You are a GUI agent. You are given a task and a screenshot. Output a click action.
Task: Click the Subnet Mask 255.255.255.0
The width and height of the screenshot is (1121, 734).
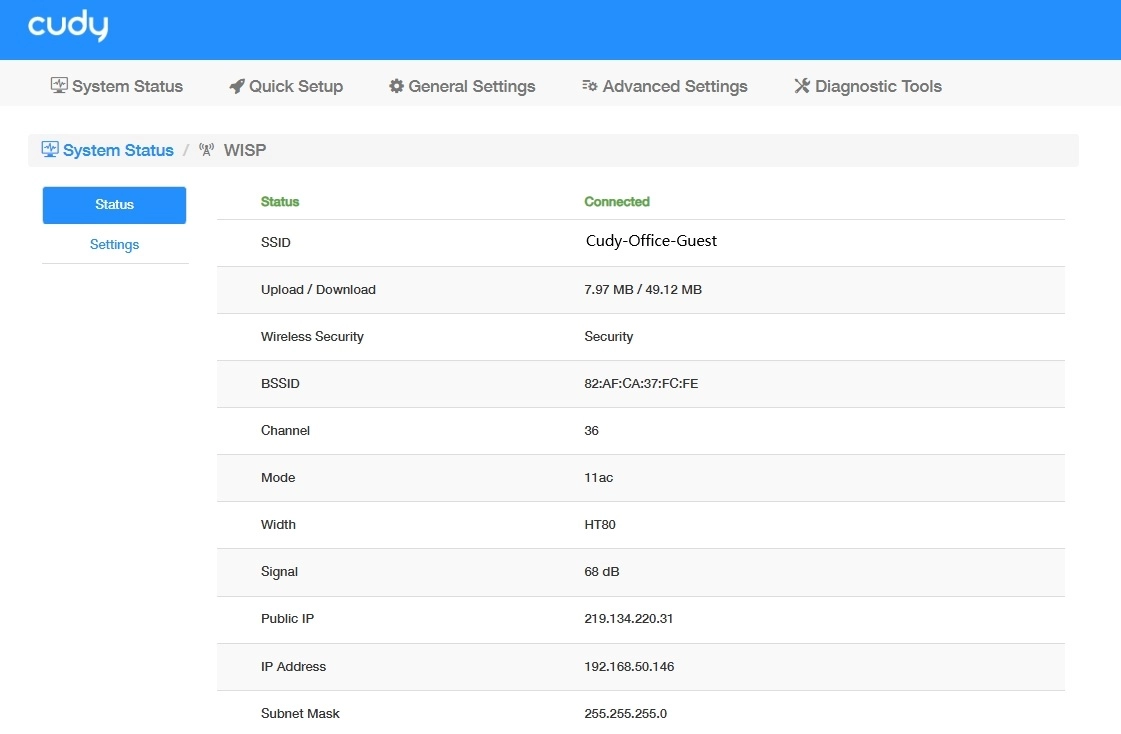626,713
